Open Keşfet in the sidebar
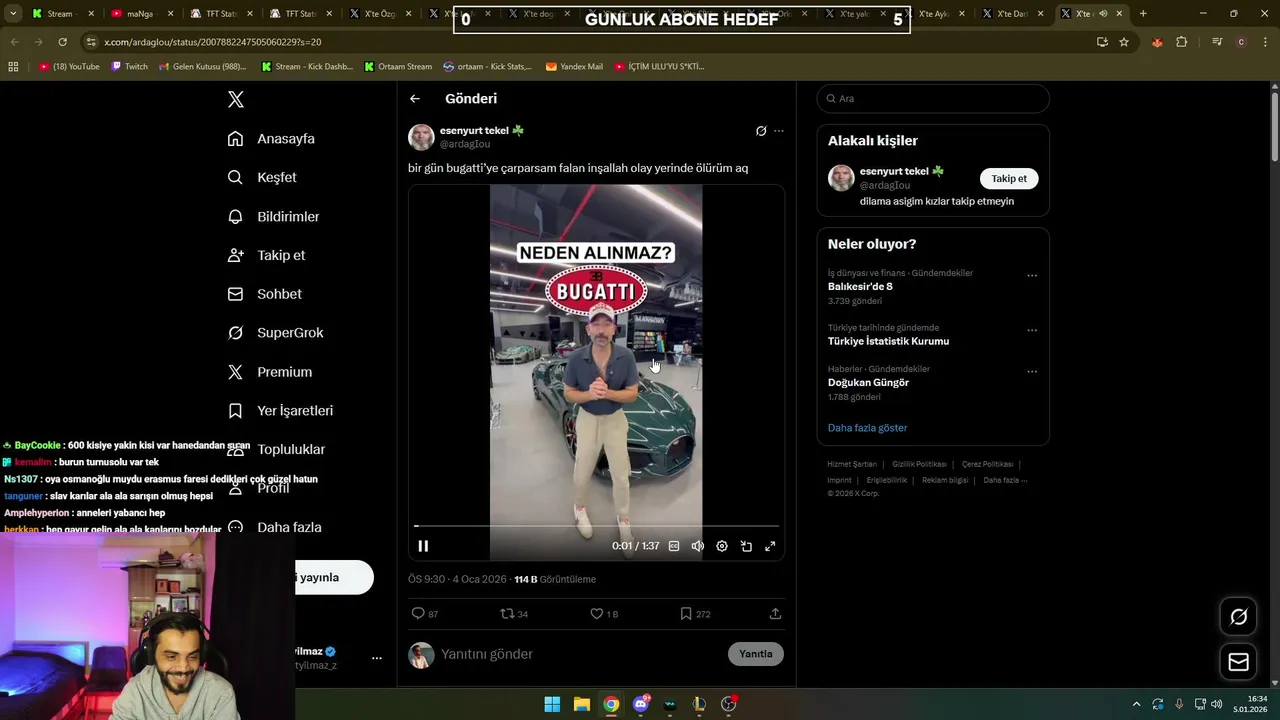The width and height of the screenshot is (1280, 720). 262,177
